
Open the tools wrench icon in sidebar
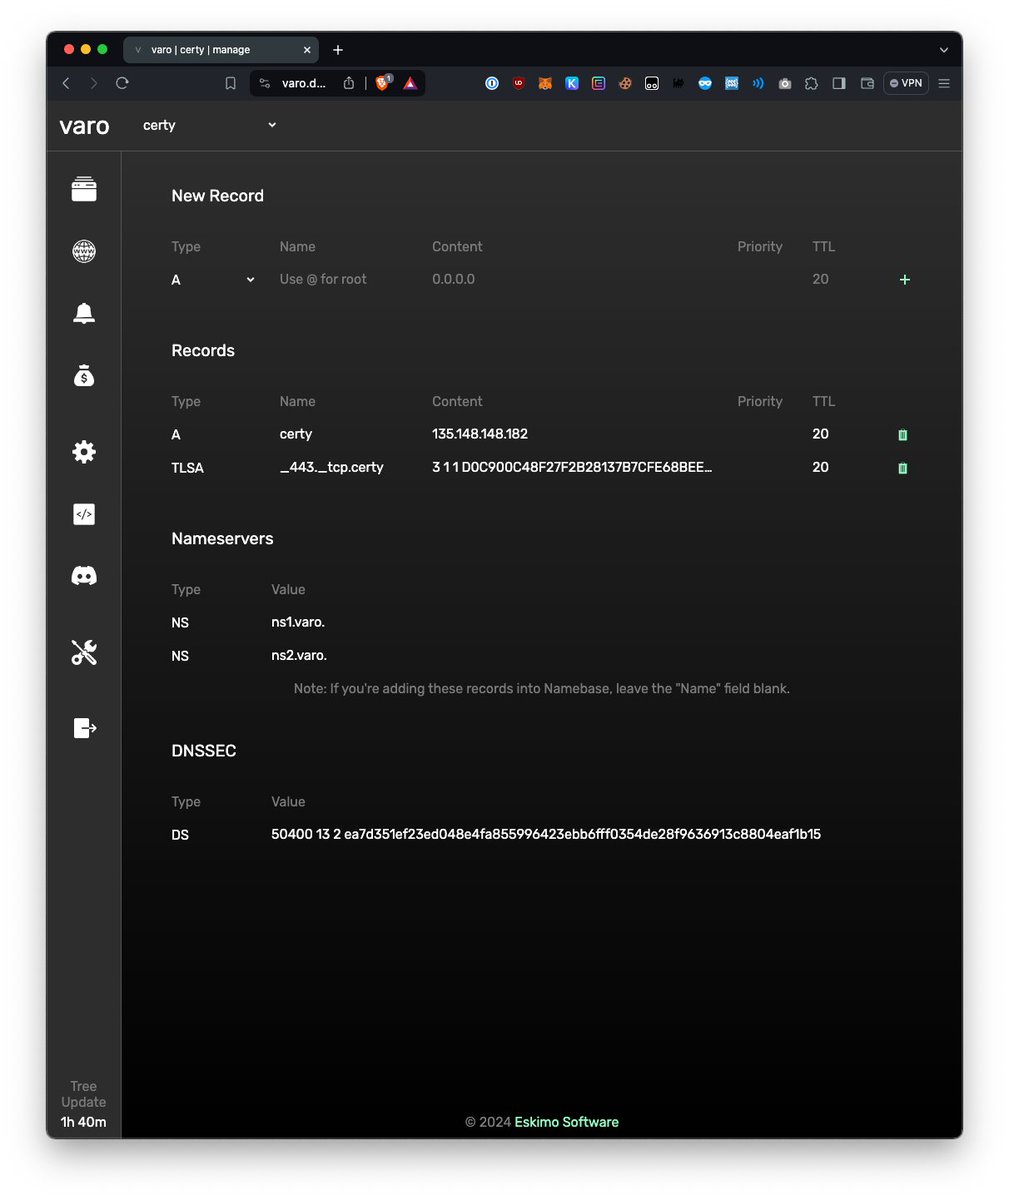[84, 652]
